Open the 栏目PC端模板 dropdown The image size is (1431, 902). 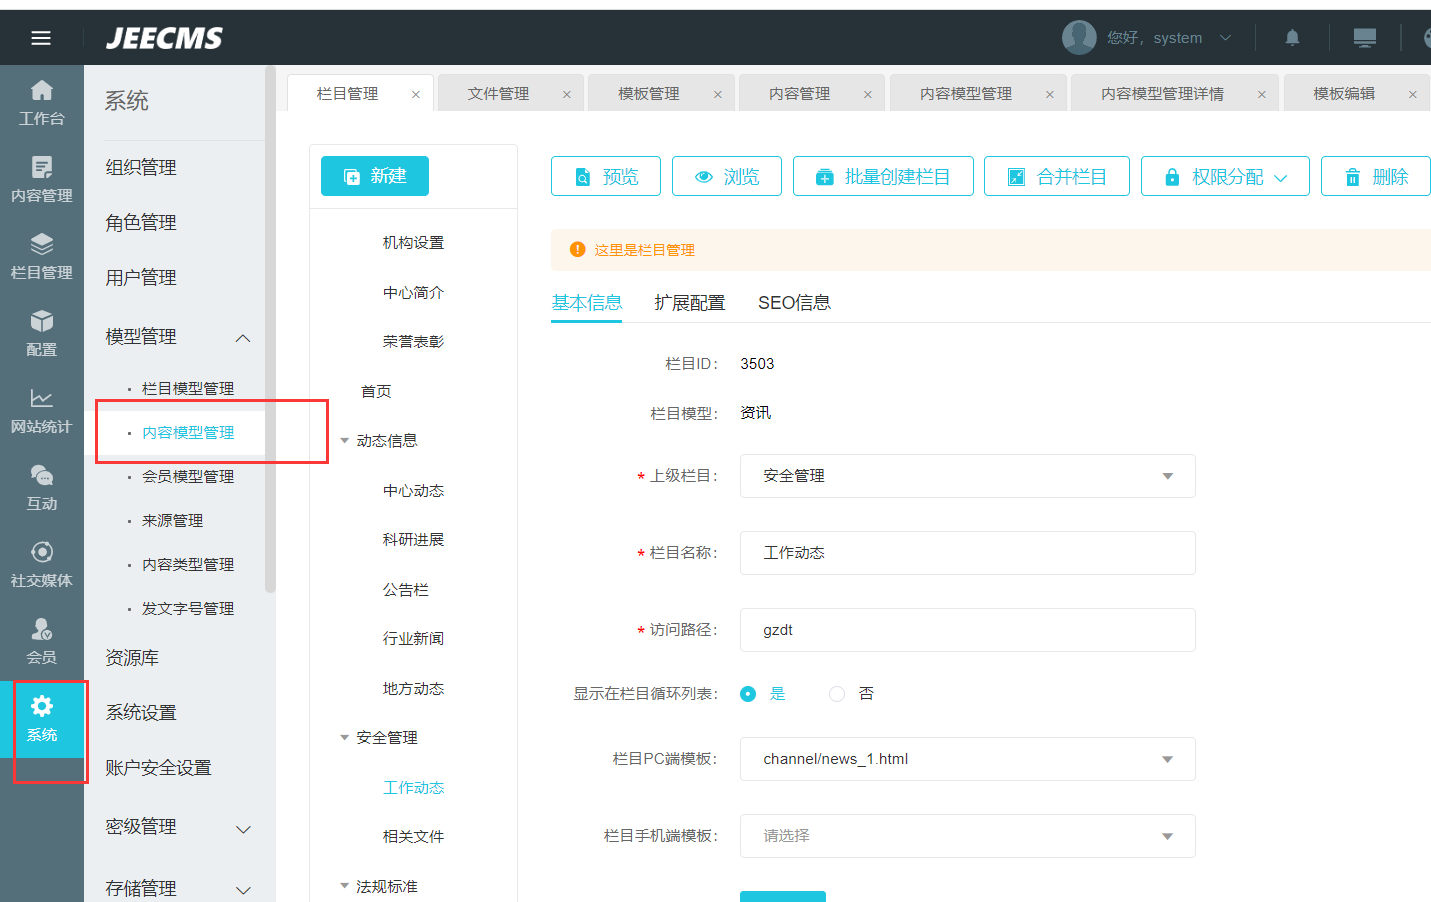(966, 759)
